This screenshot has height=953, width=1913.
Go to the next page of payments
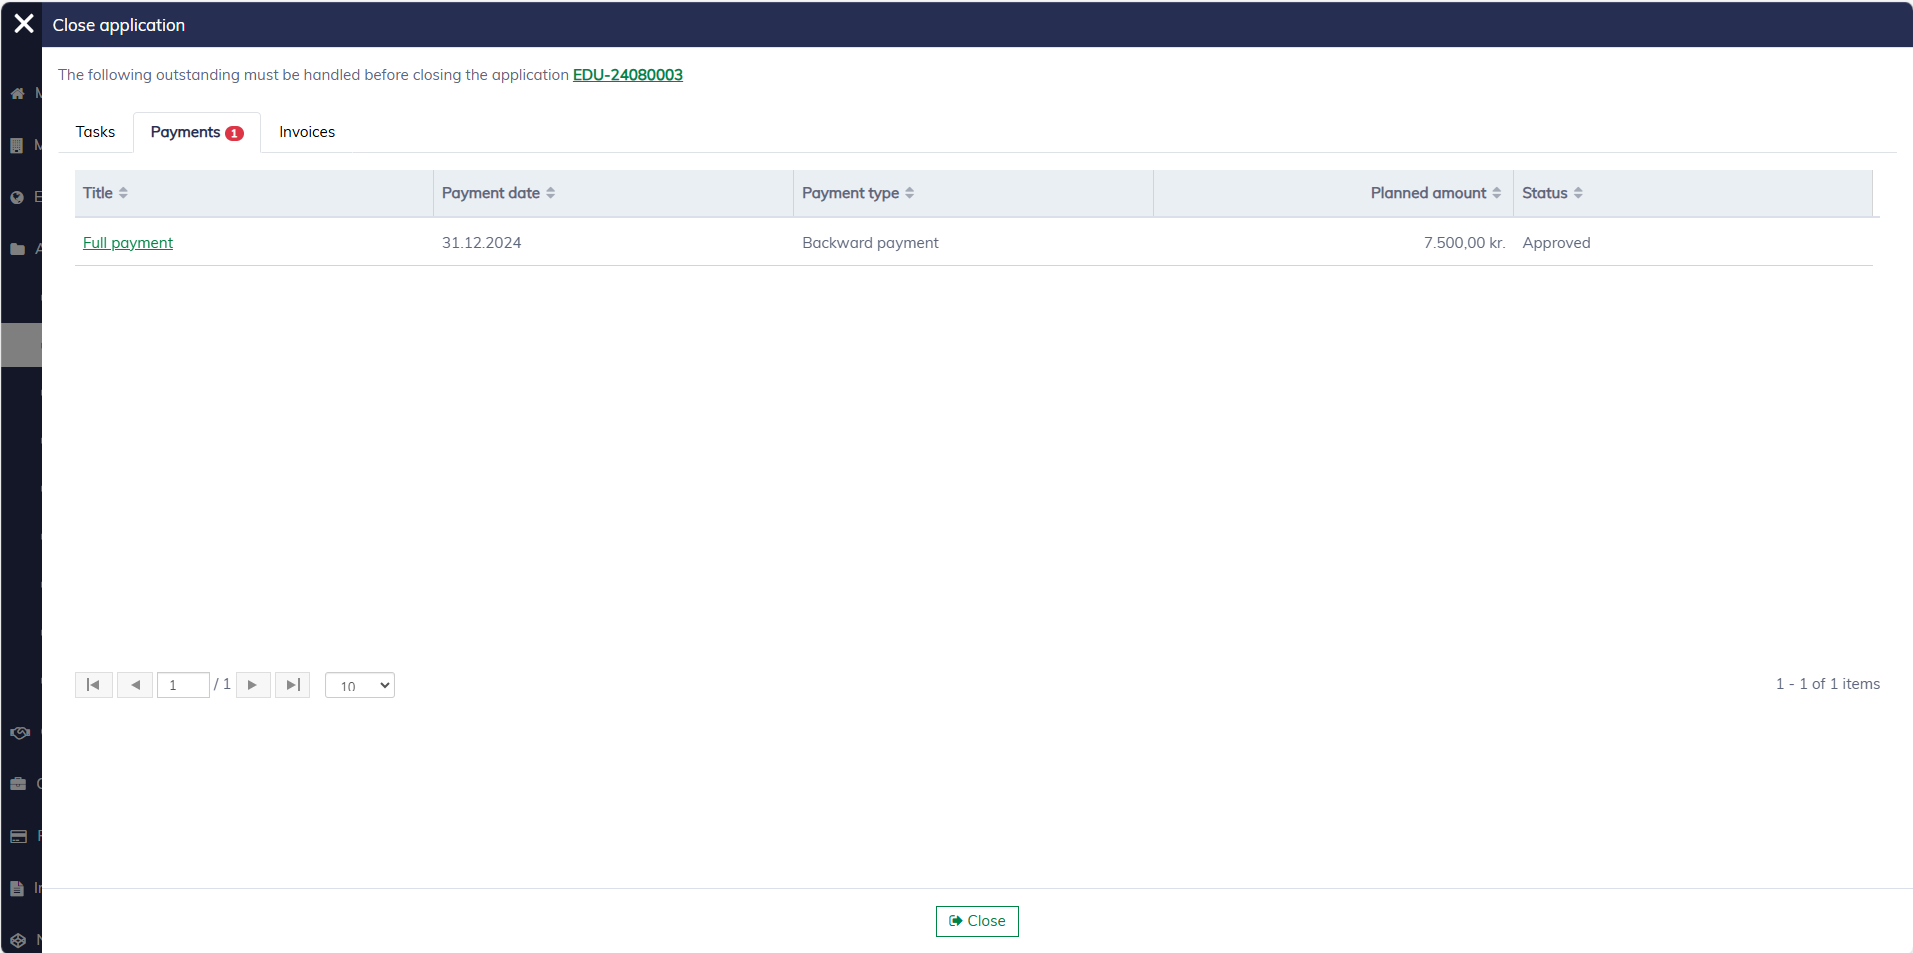253,685
